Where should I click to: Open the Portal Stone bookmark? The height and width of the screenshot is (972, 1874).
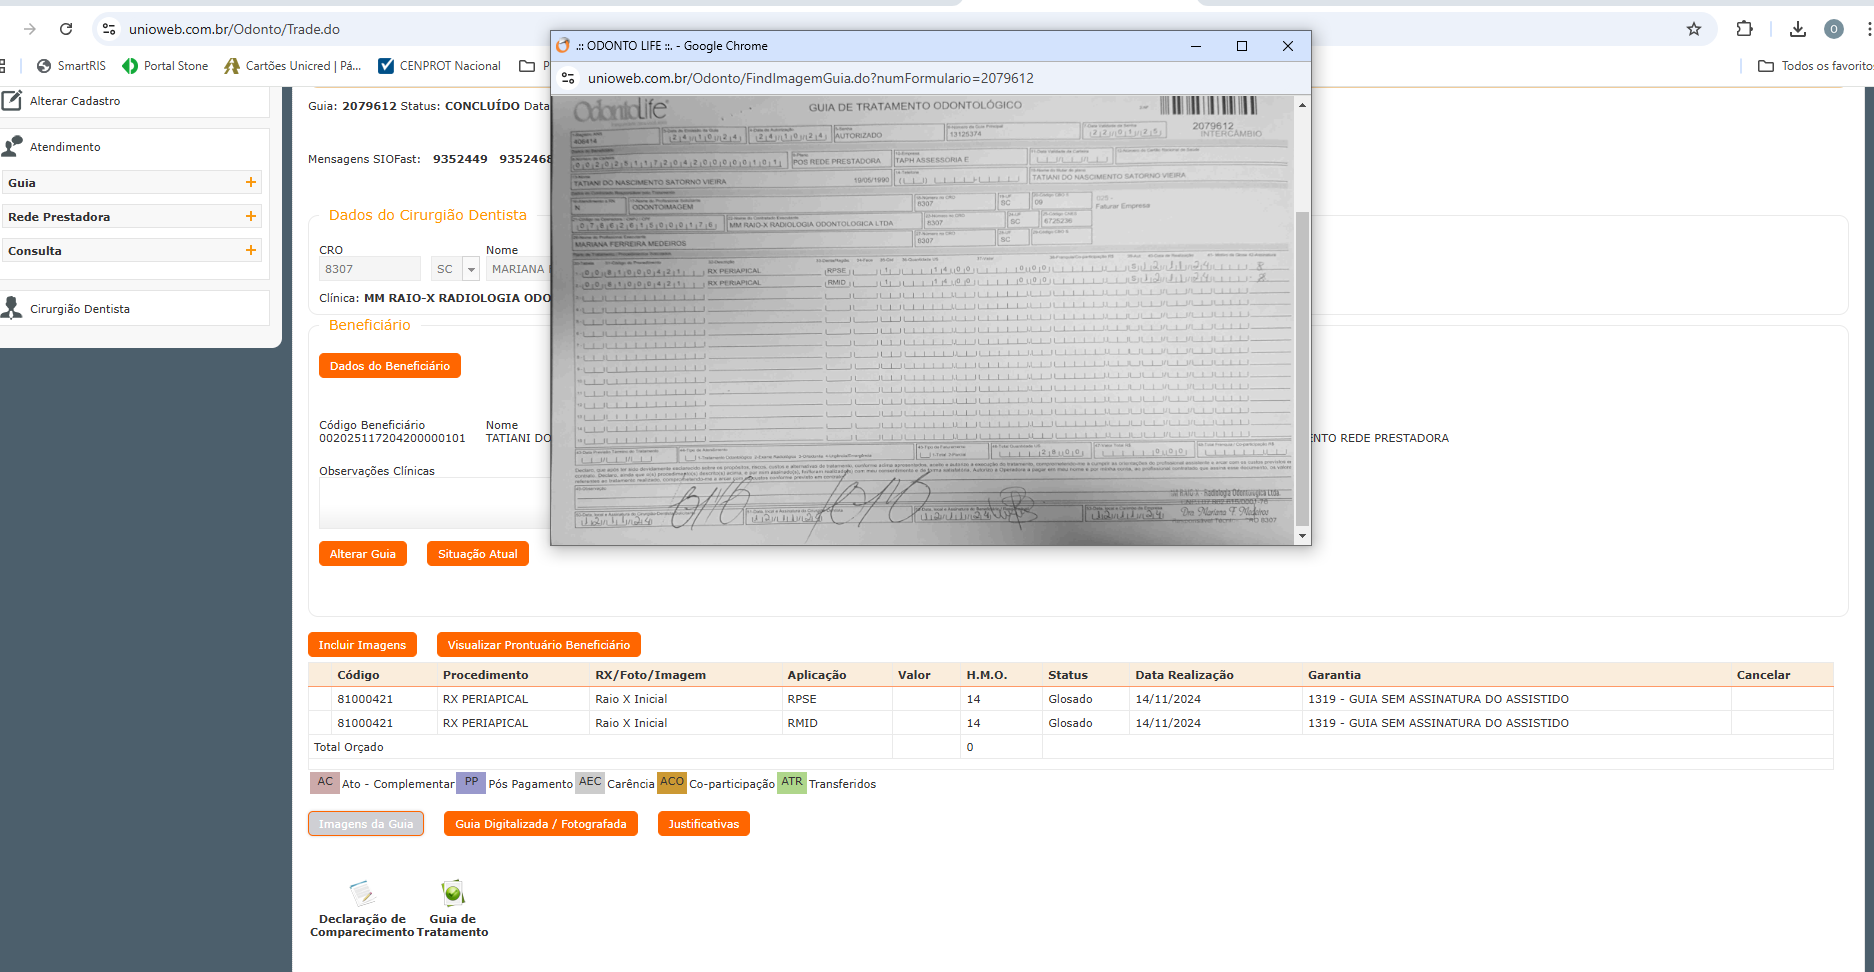coord(165,66)
